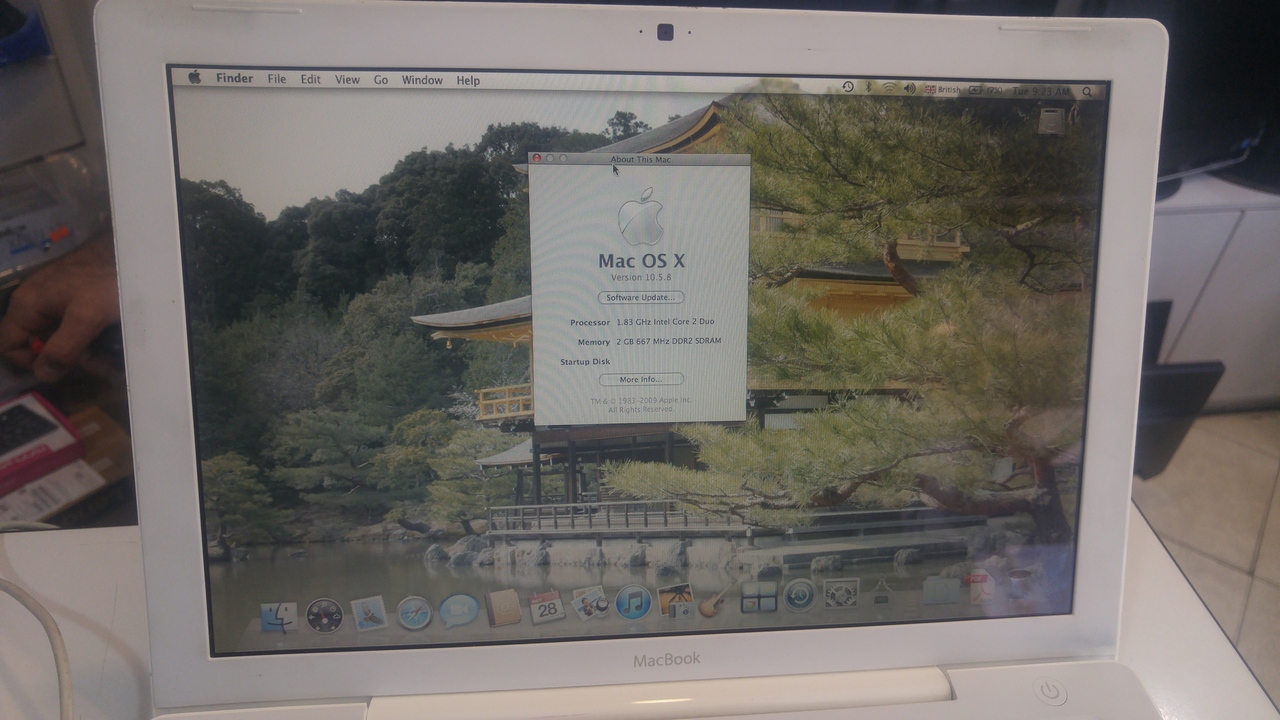Open iPhoto from the Dock
Screen dimensions: 1280x720
pyautogui.click(x=676, y=600)
